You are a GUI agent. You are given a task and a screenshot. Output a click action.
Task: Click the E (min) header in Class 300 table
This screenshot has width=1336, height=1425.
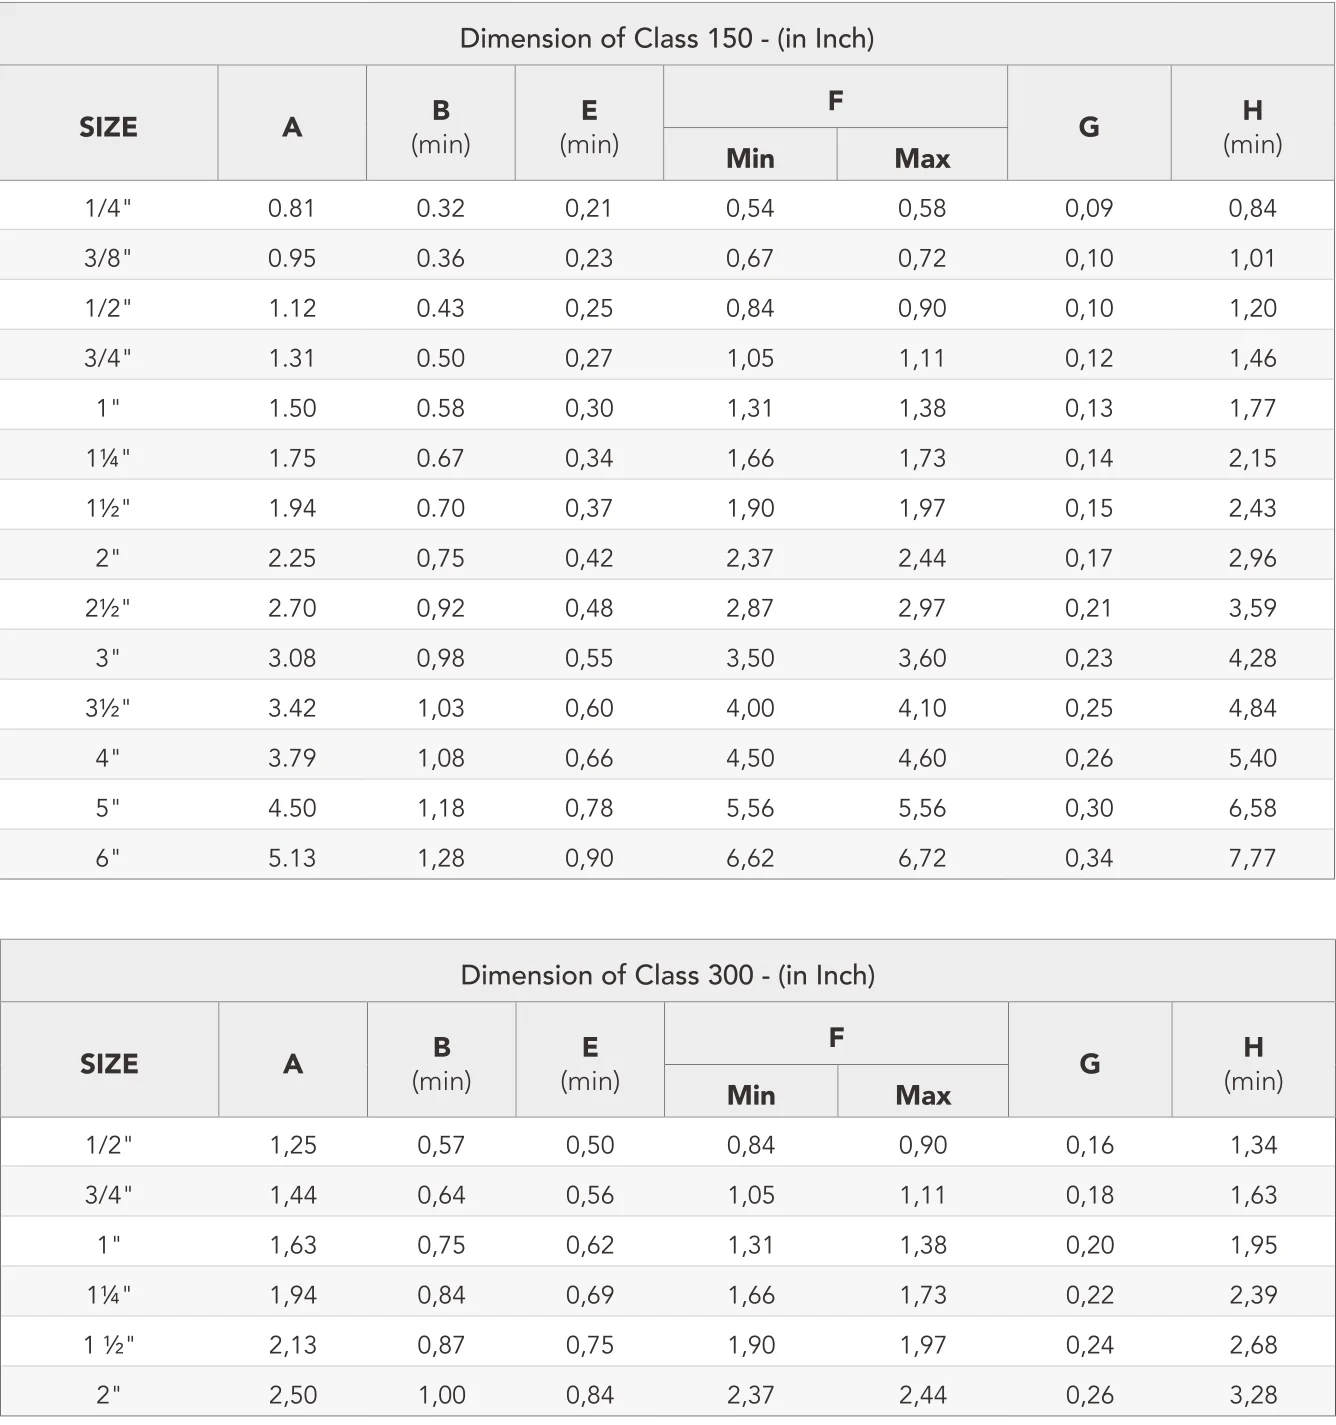(590, 1063)
